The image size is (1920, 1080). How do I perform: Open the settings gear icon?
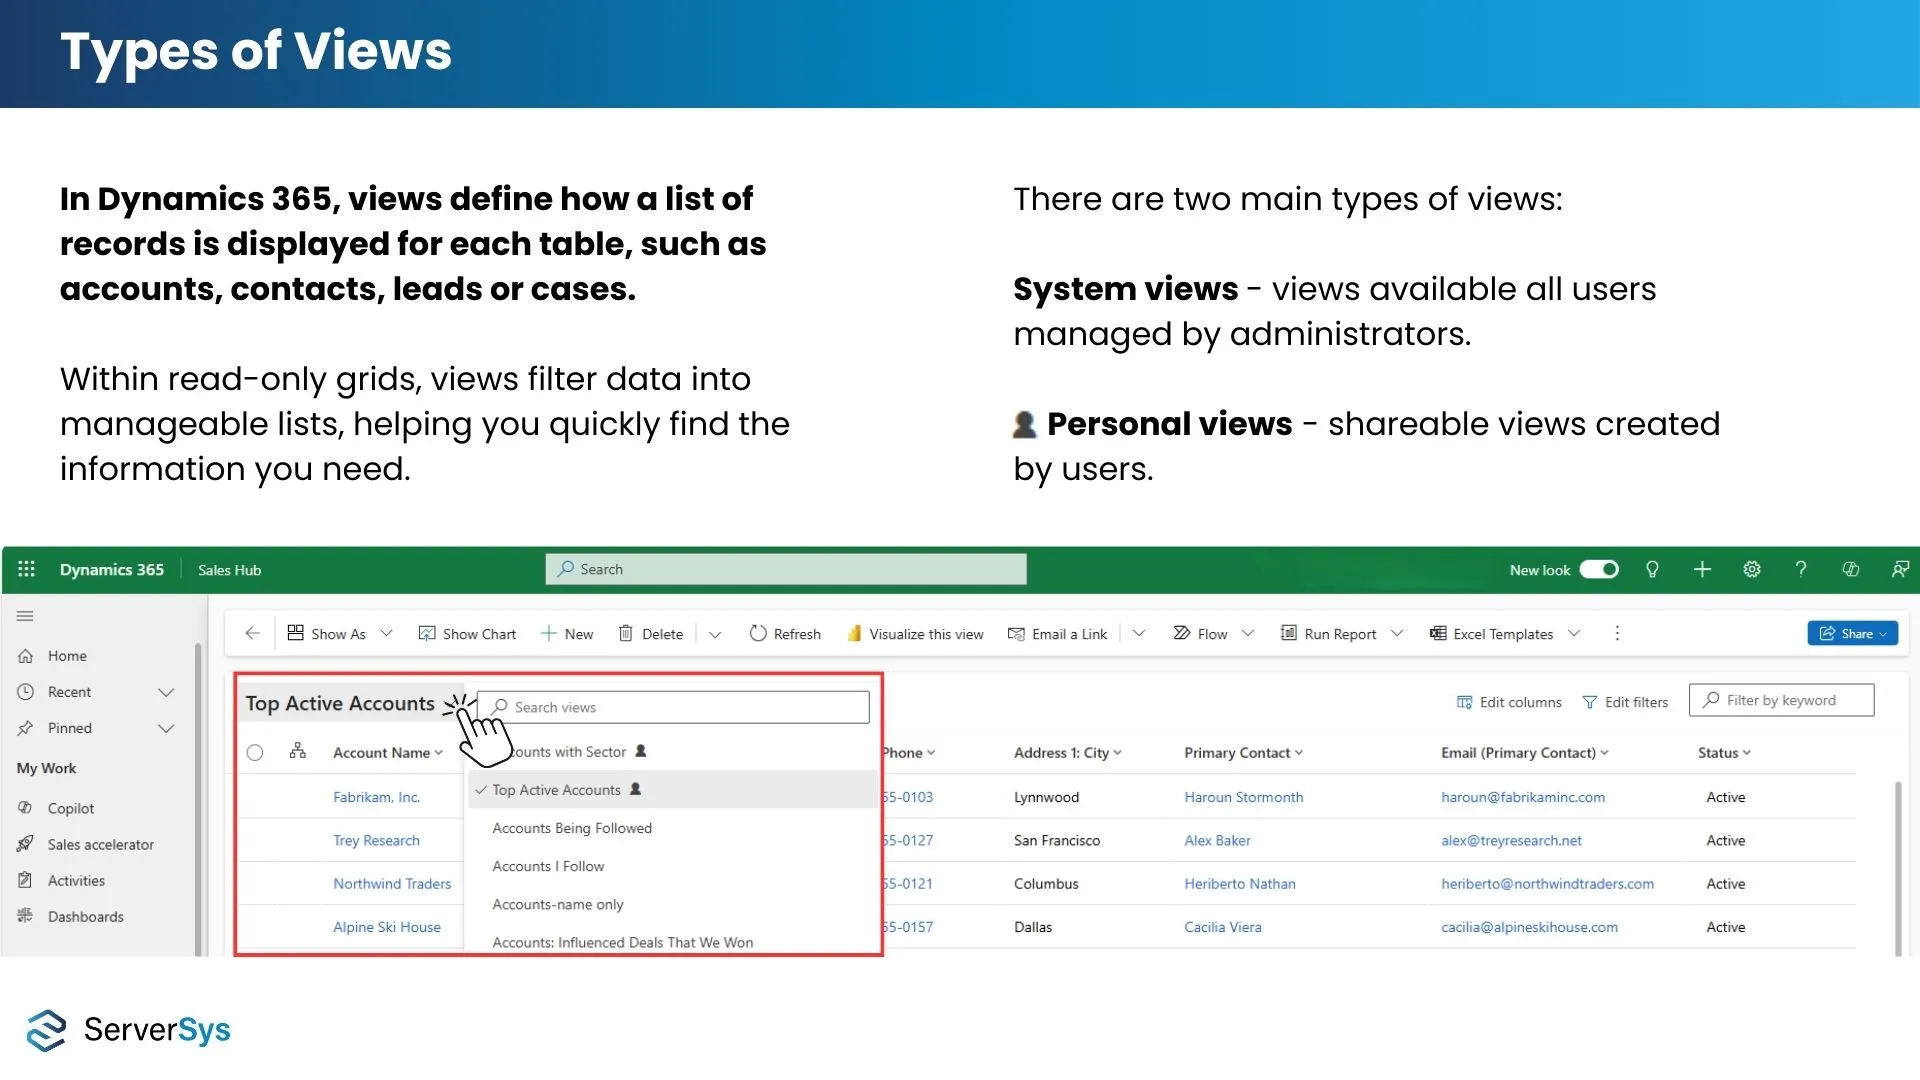click(1752, 569)
